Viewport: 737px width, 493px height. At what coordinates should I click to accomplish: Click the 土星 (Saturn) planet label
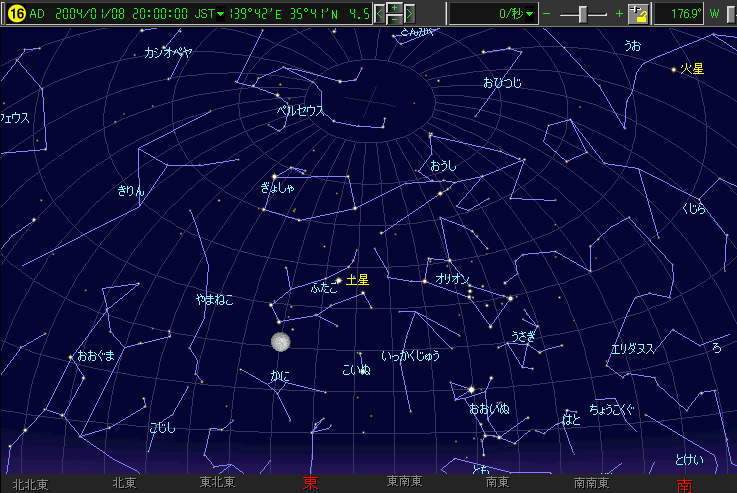pos(357,281)
